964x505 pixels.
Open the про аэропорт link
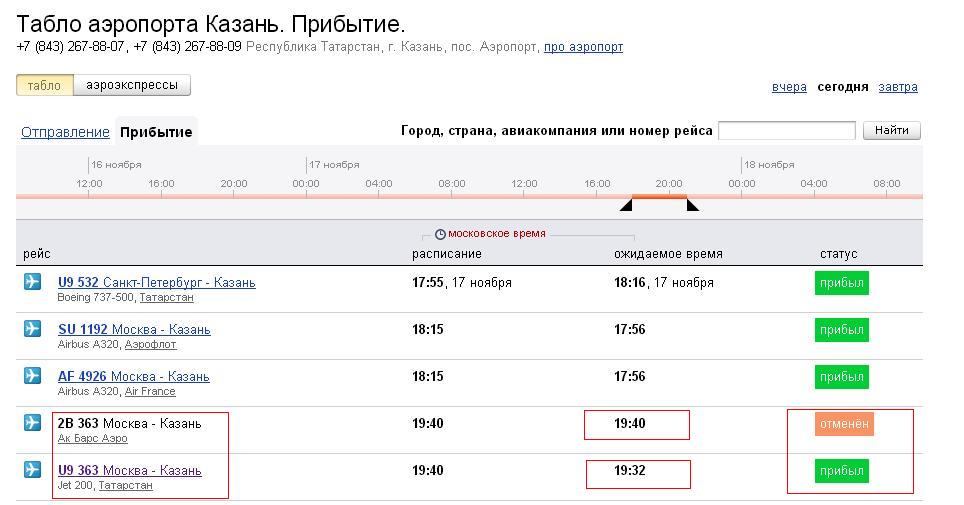point(583,47)
